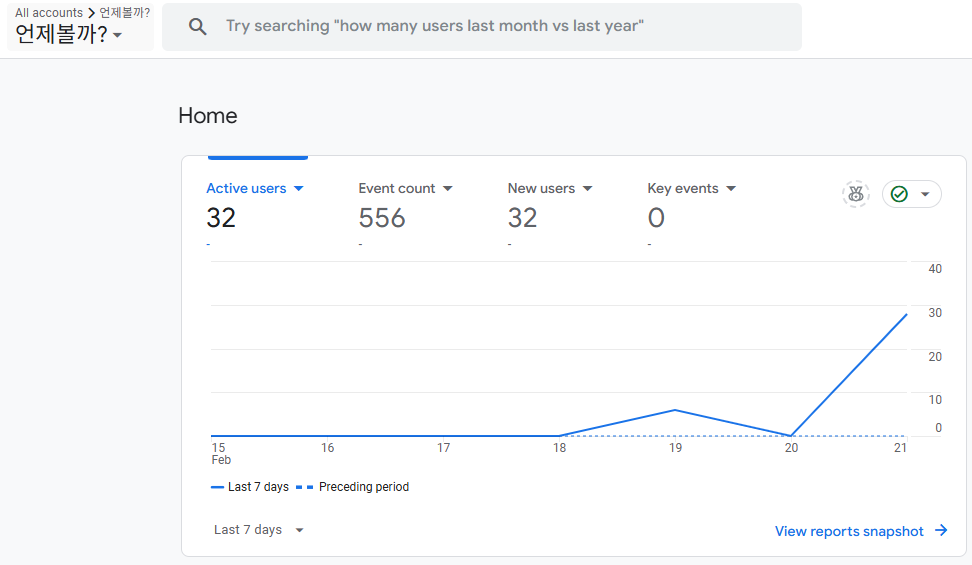Open the 언제볼까? property selector
Viewport: 972px width, 565px height.
(68, 34)
